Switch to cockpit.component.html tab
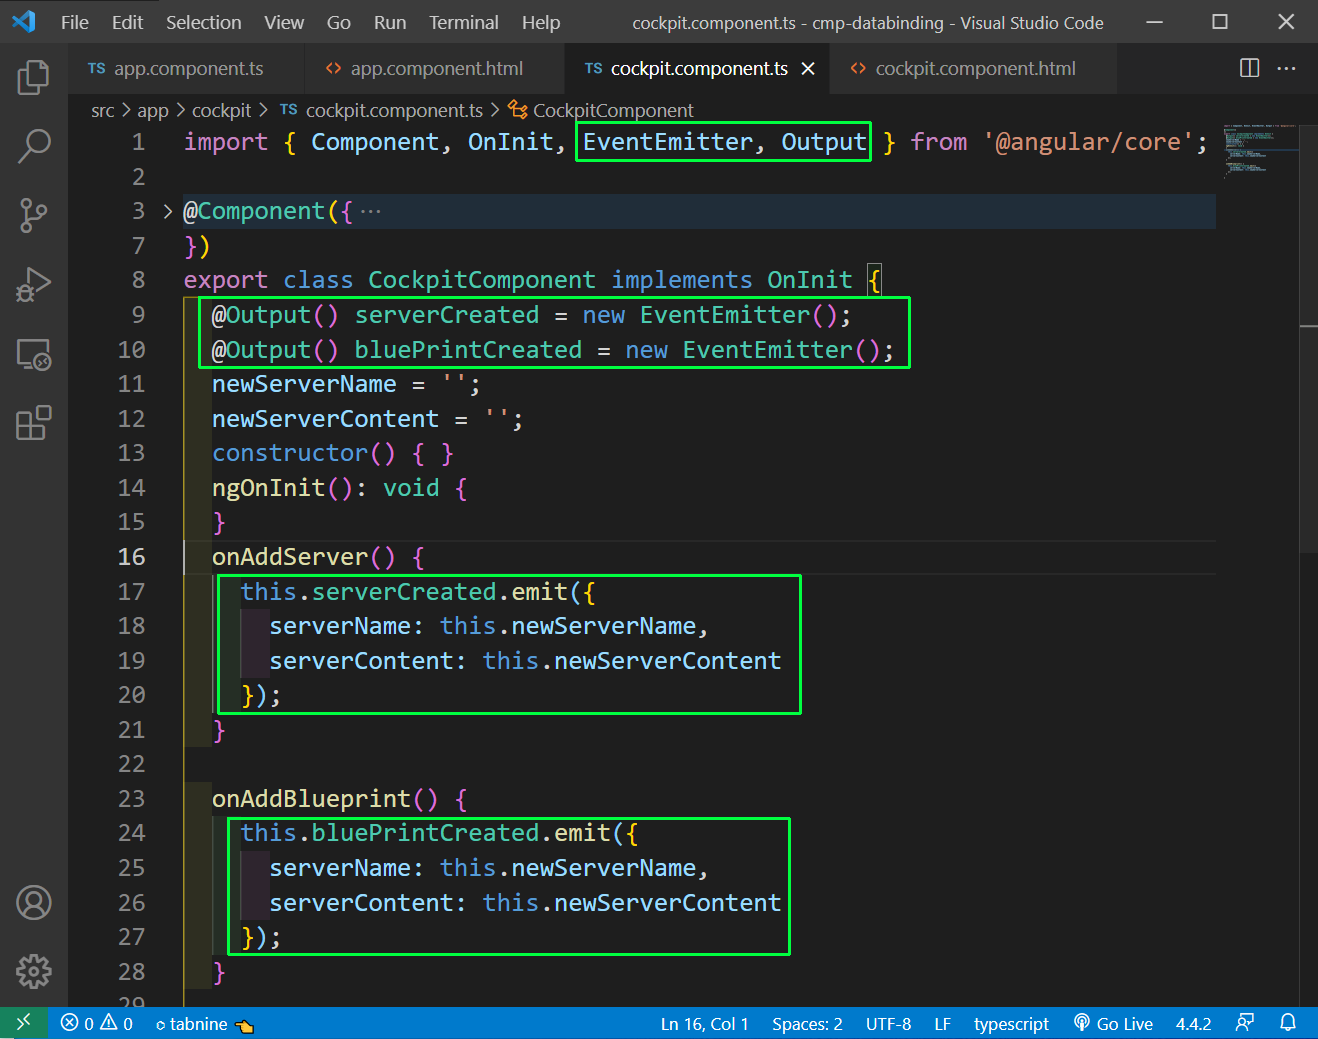The image size is (1318, 1039). click(975, 68)
